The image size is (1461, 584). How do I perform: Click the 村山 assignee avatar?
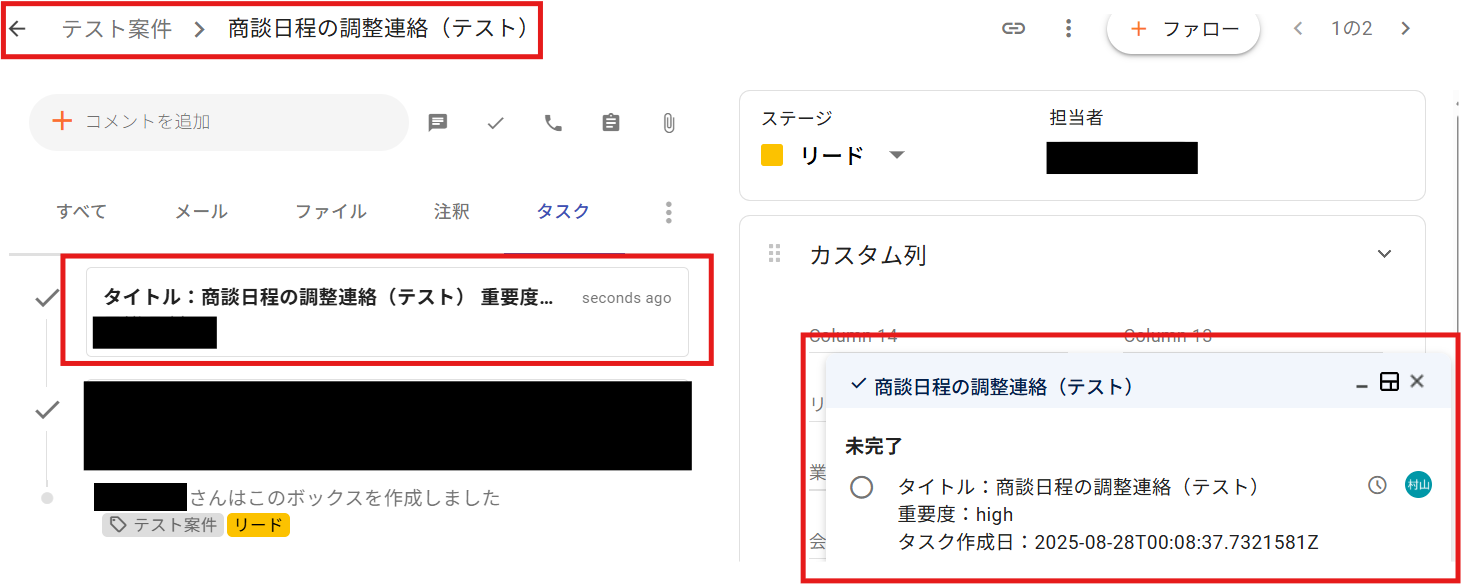1418,485
